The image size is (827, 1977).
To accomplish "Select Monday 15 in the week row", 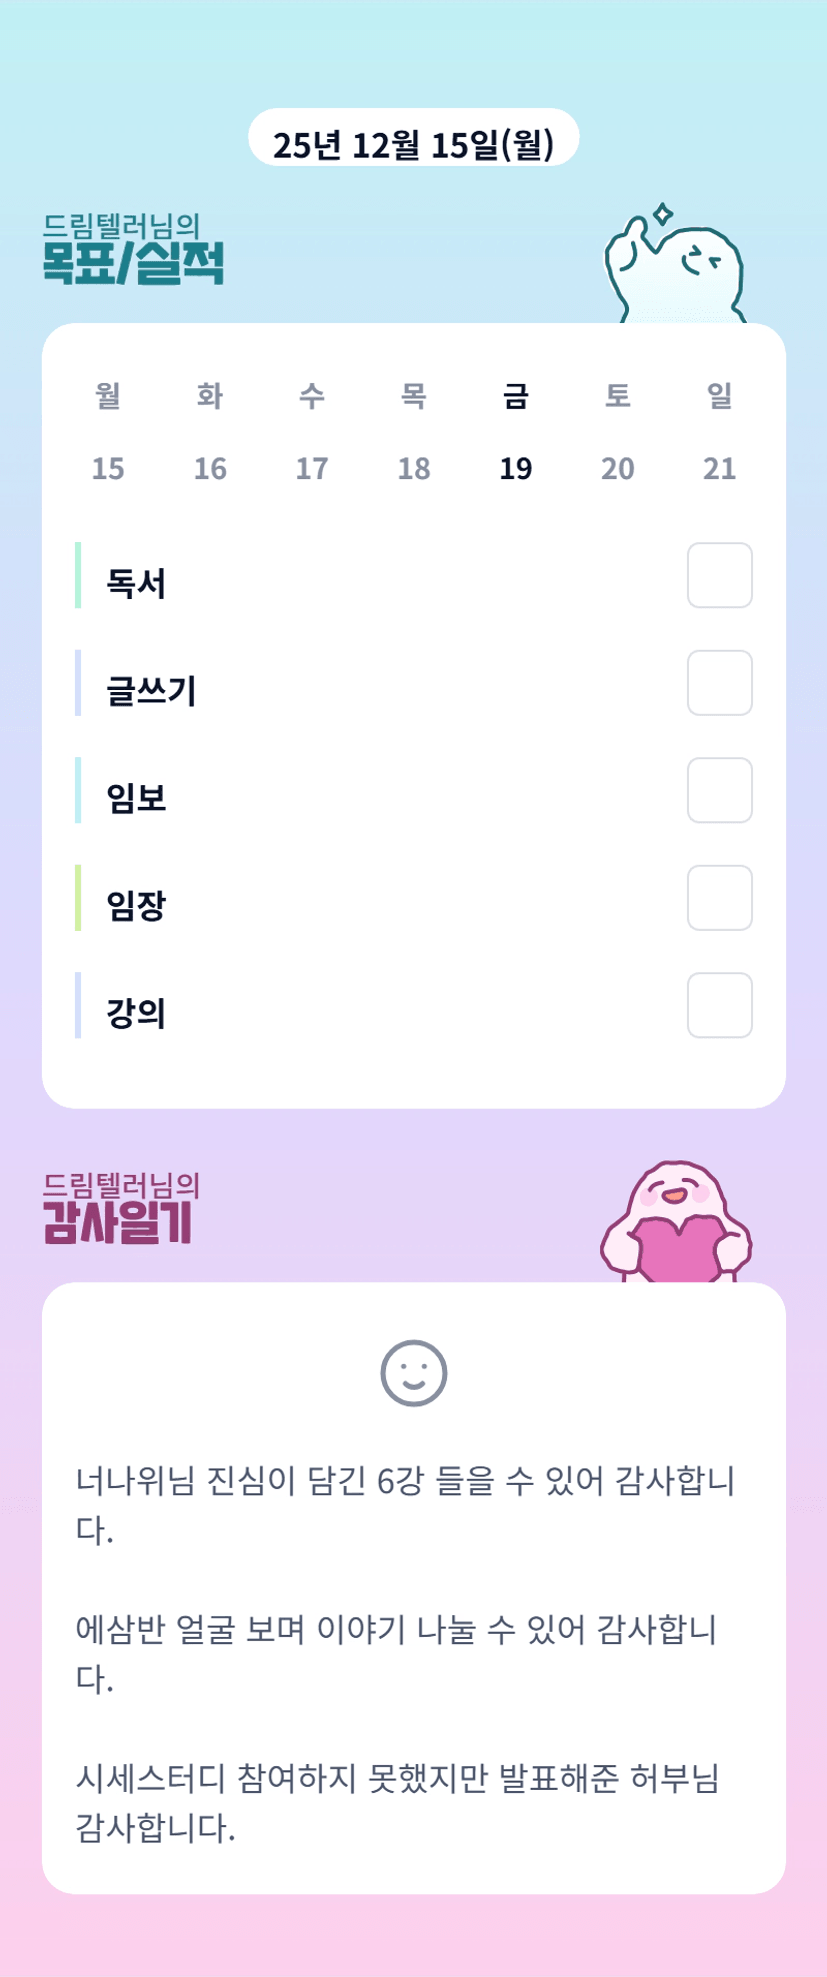I will pyautogui.click(x=108, y=468).
